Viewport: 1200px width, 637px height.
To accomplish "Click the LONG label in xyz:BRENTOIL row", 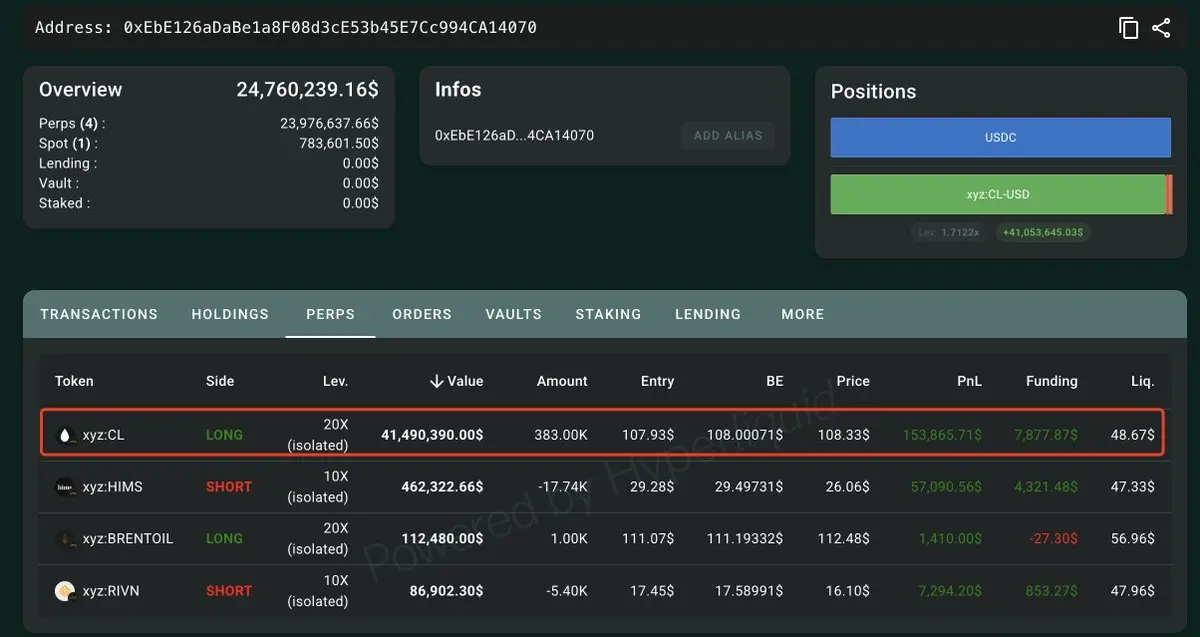I will click(x=224, y=539).
